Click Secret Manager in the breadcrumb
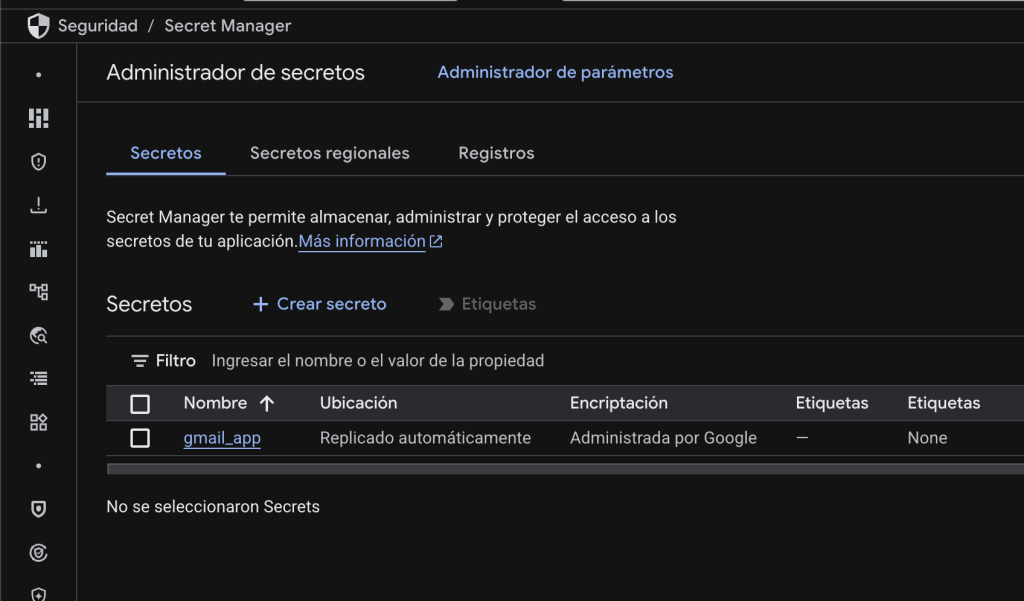The image size is (1024, 601). point(228,26)
